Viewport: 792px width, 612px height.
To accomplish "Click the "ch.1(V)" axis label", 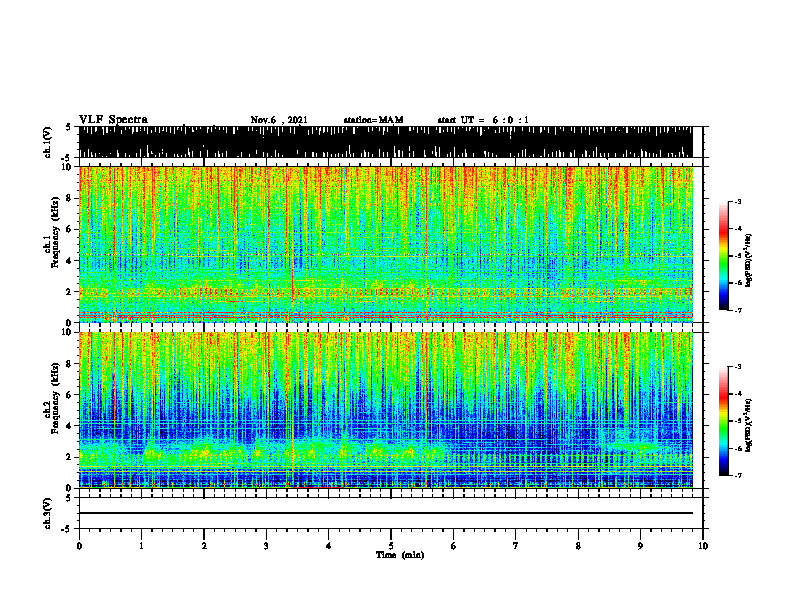I will point(48,142).
